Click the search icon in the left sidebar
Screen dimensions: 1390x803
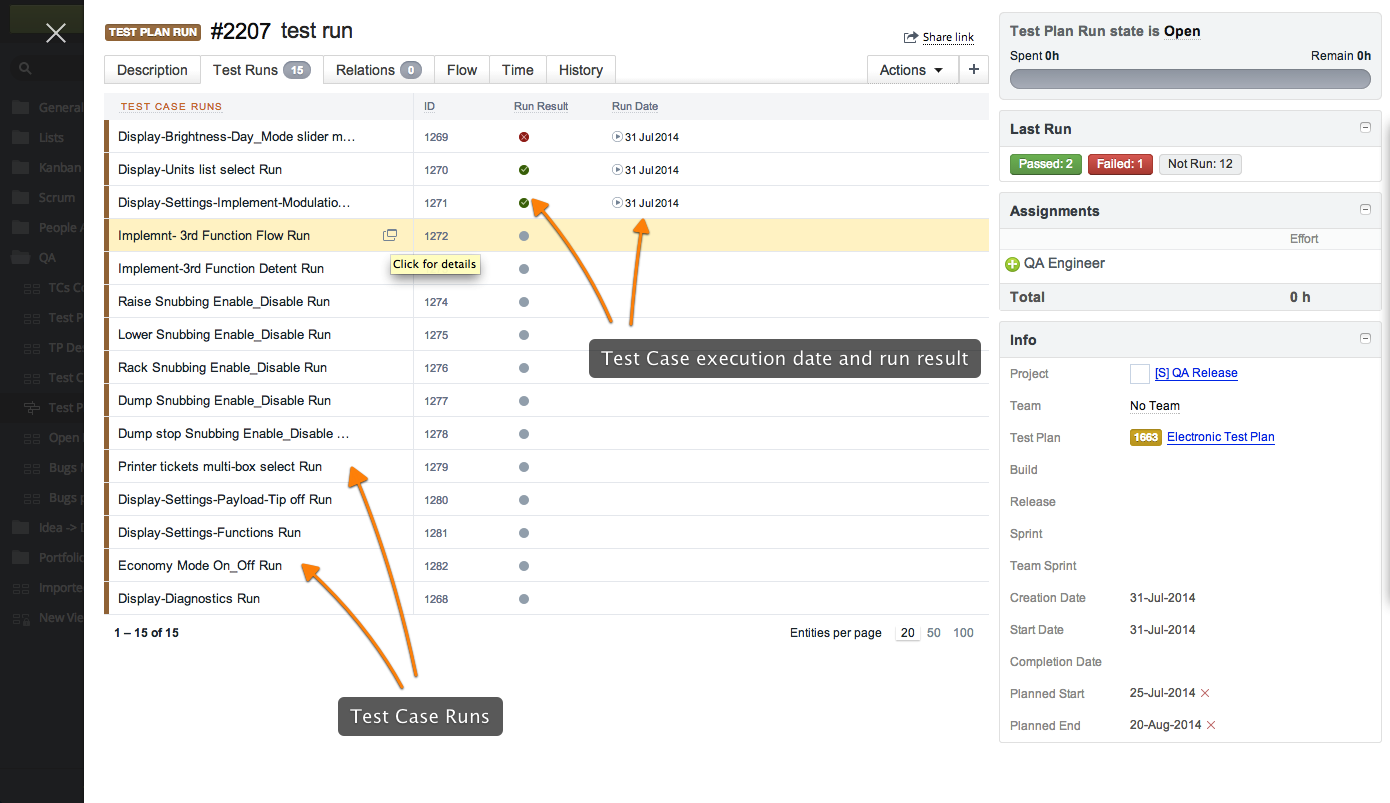click(x=26, y=69)
